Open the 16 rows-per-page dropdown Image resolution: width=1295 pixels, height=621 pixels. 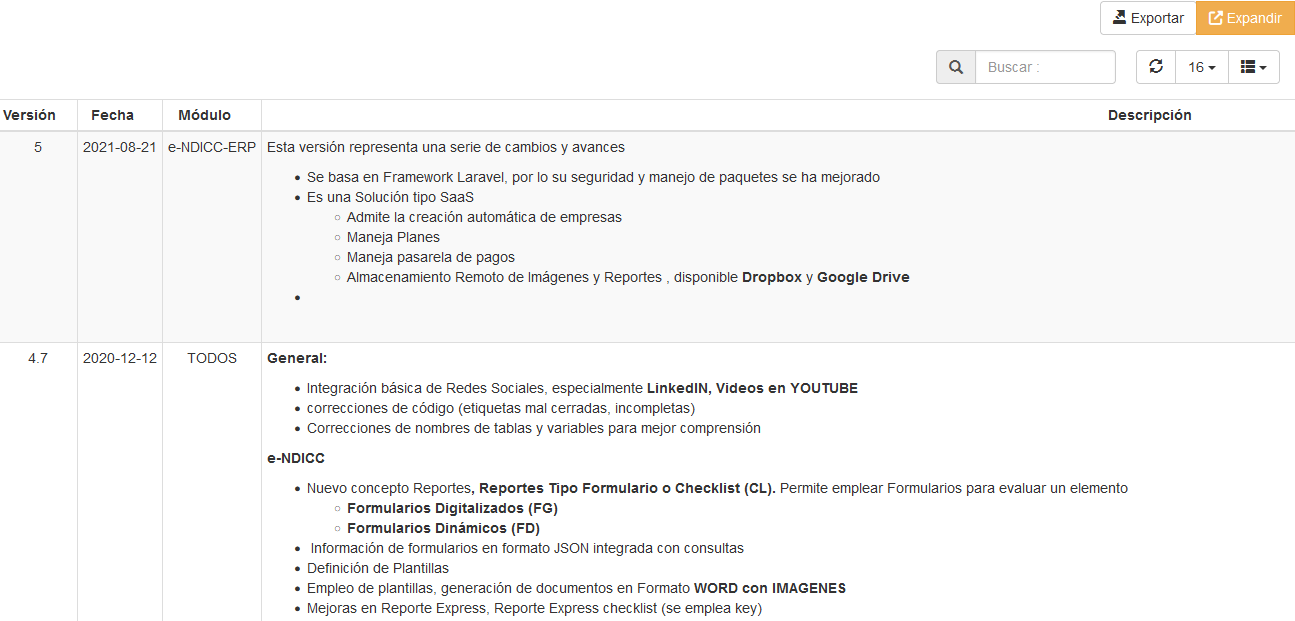tap(1201, 67)
